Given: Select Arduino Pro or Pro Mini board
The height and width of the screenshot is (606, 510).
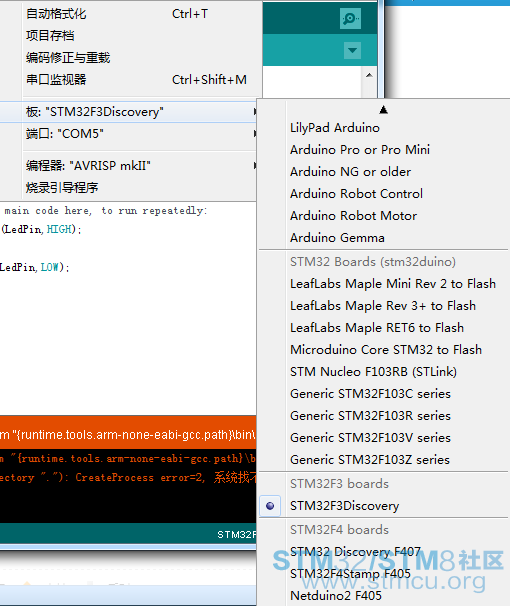Looking at the screenshot, I should [x=383, y=150].
